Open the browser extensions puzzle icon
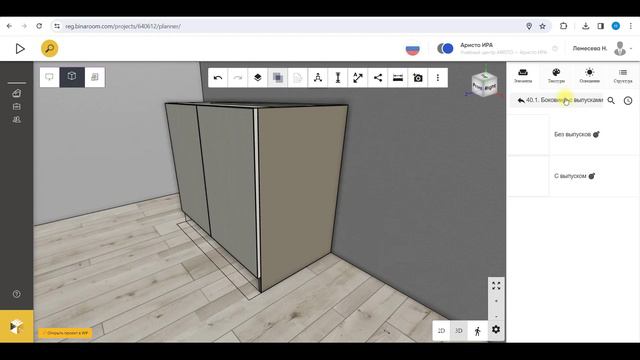This screenshot has width=640, height=360. (564, 26)
